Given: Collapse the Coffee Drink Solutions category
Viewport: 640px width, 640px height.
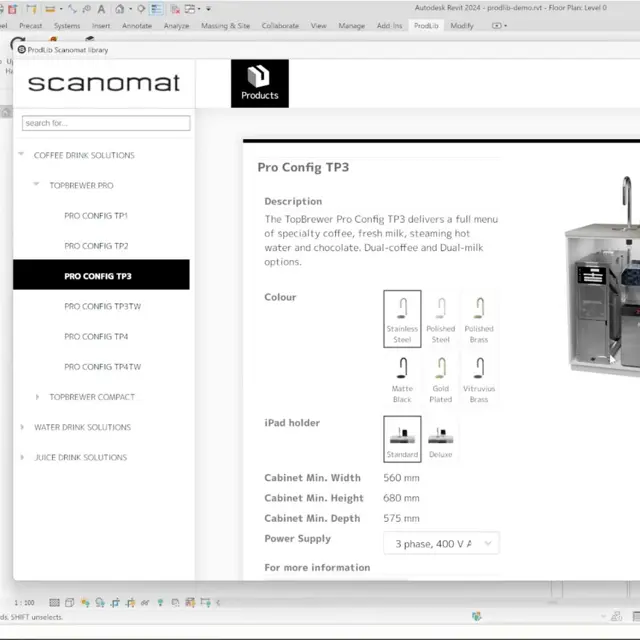Looking at the screenshot, I should [23, 155].
